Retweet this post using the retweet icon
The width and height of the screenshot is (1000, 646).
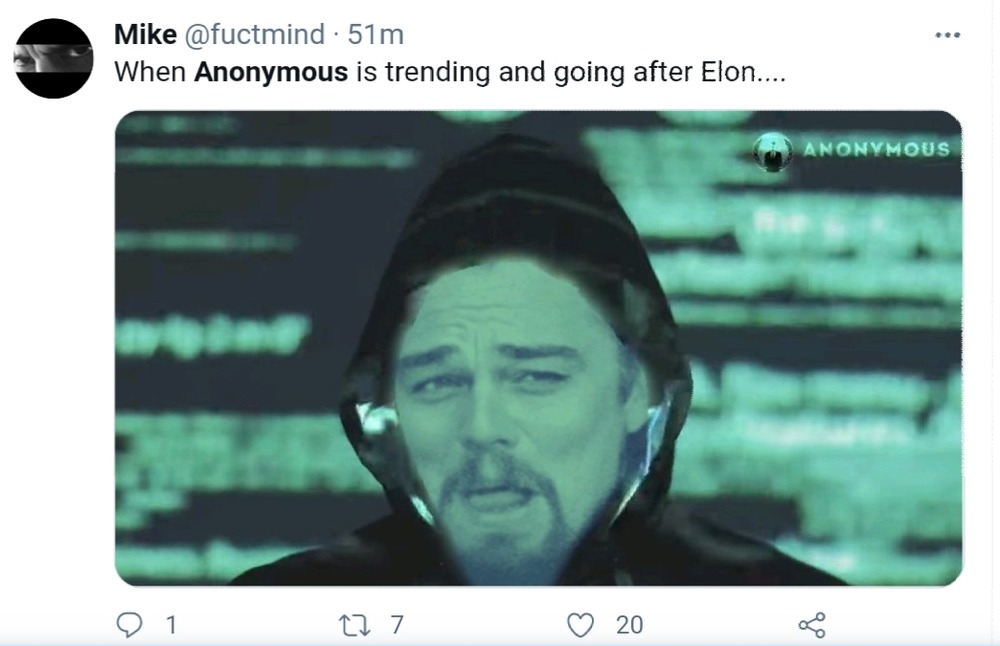coord(355,625)
